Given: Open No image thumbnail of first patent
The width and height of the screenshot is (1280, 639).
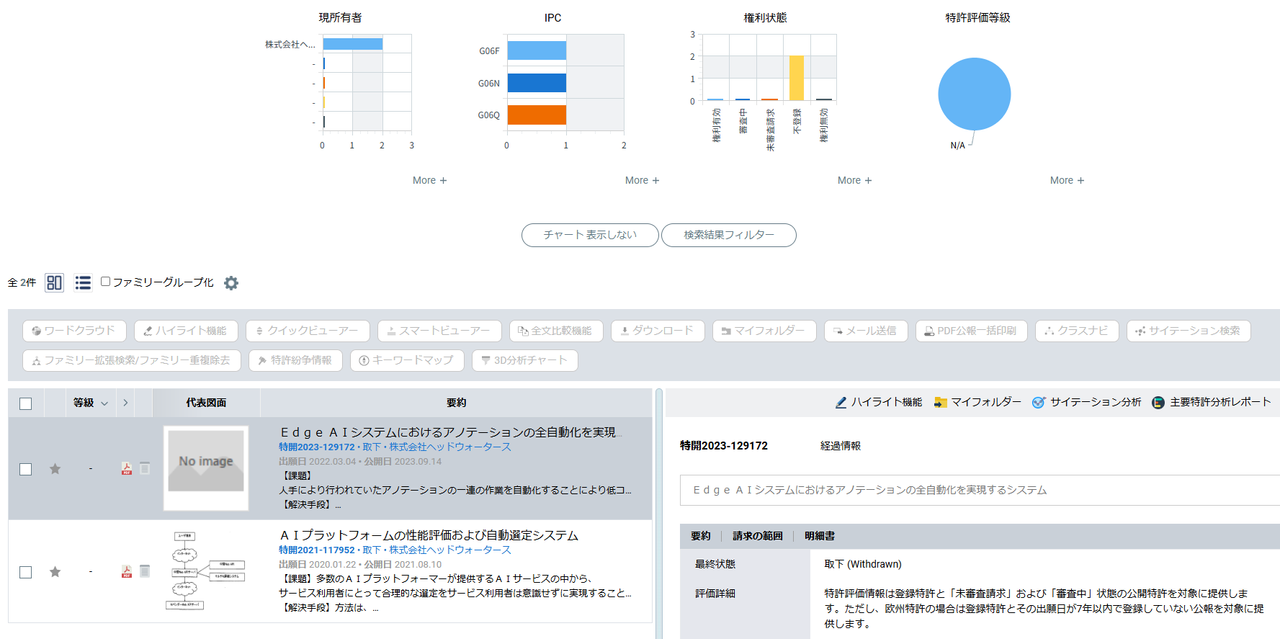Looking at the screenshot, I should point(206,468).
